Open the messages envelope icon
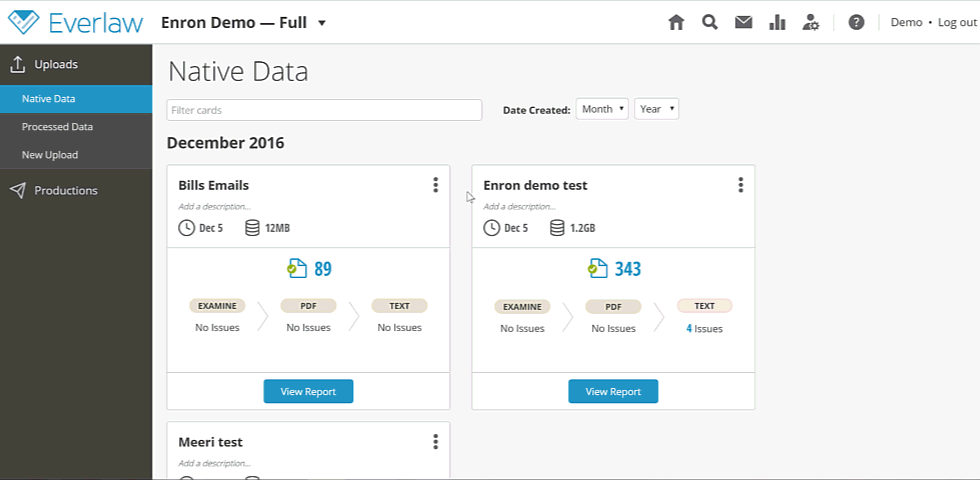This screenshot has width=980, height=480. (743, 22)
